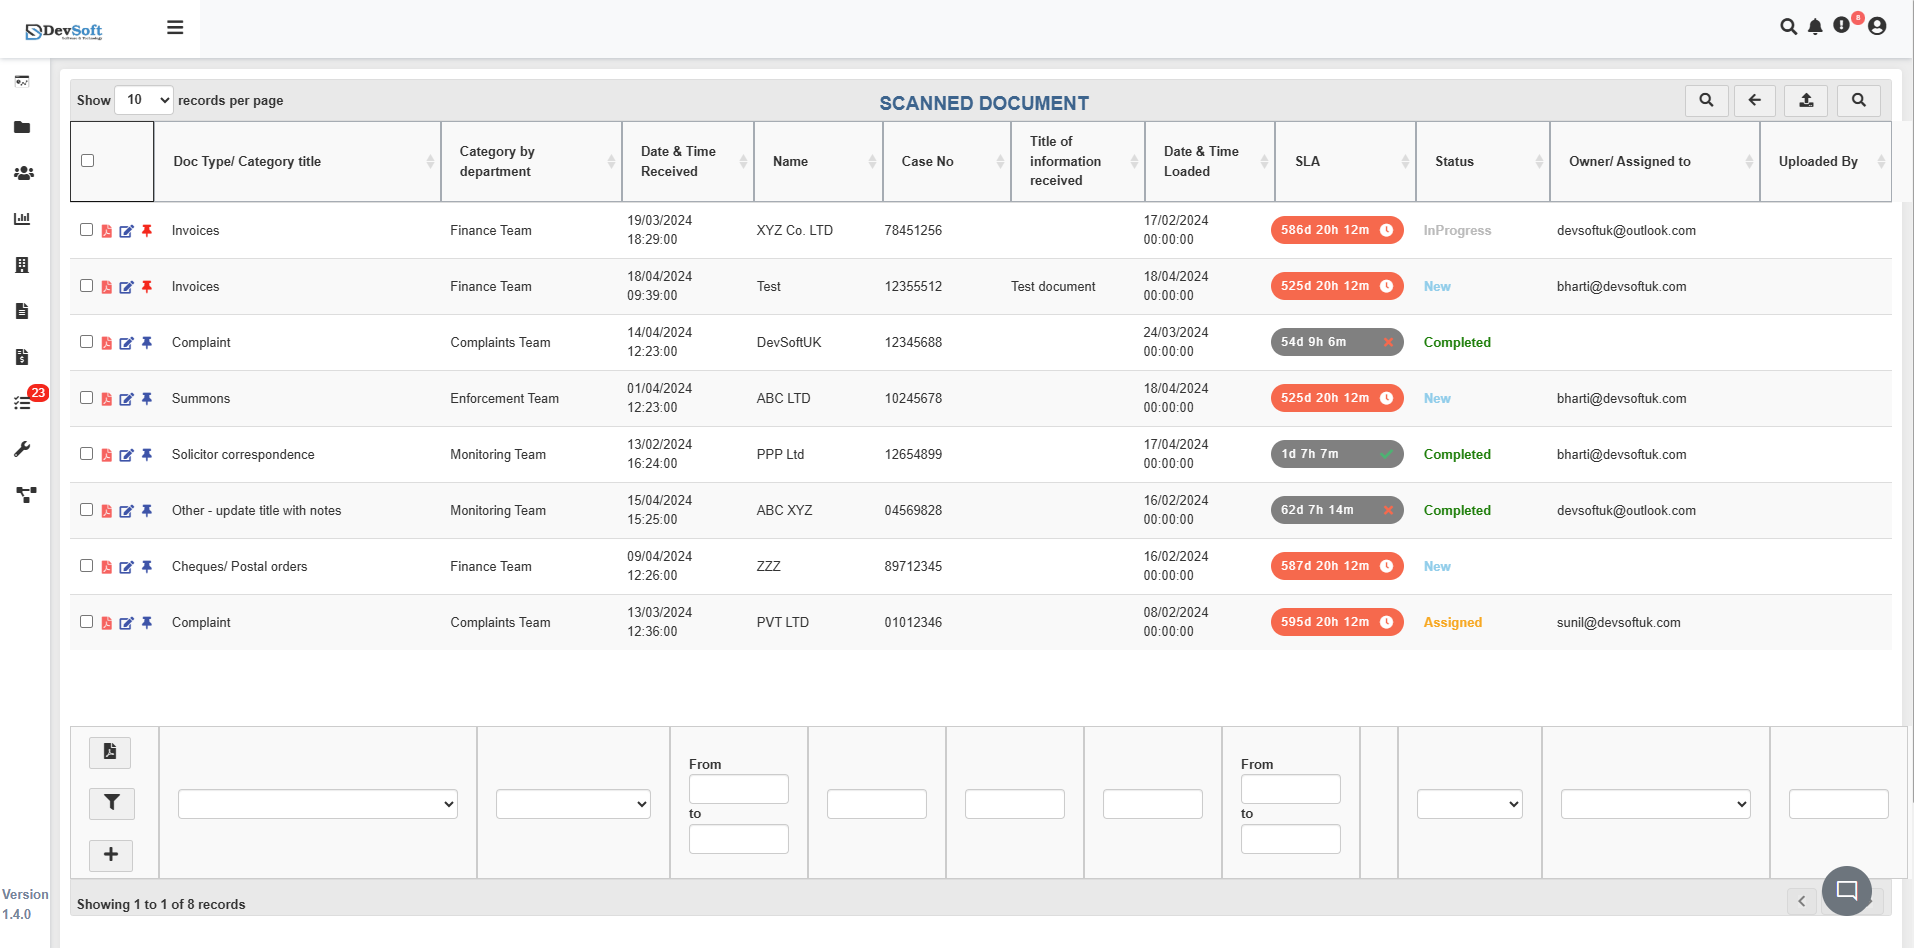Viewport: 1914px width, 948px height.
Task: Open the chat widget bubble
Action: (1846, 890)
